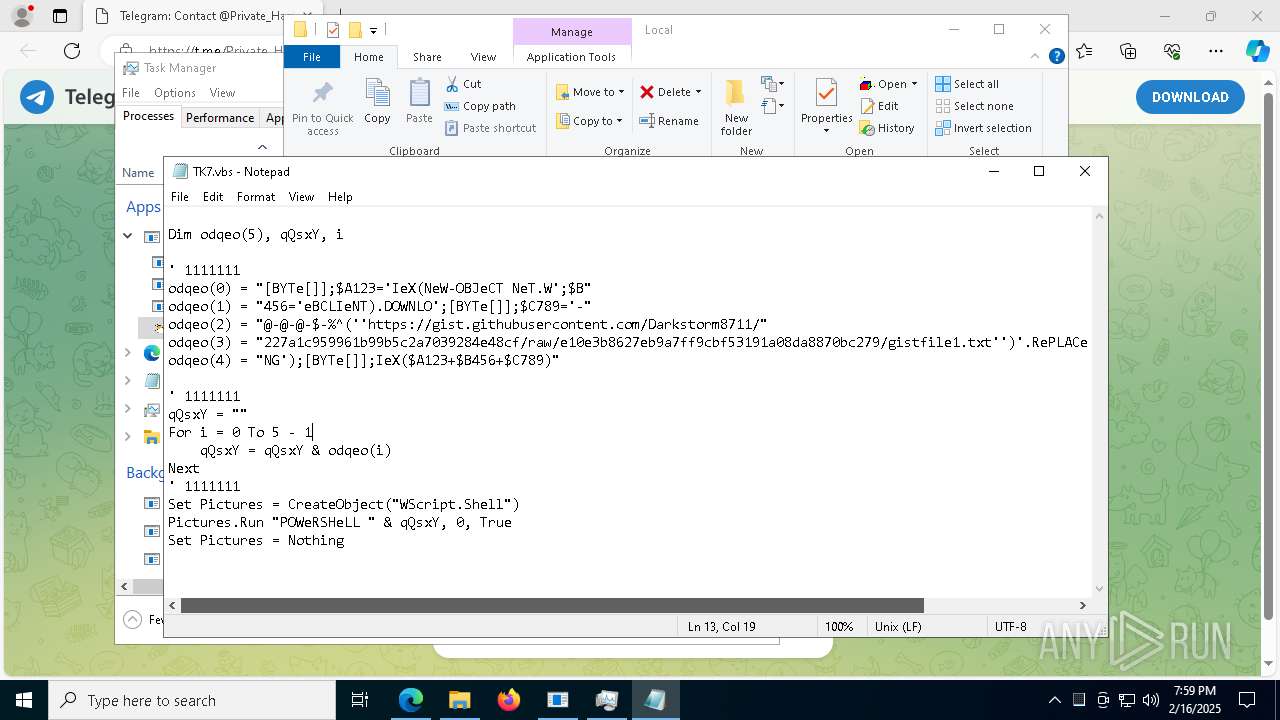Click Notepad horizontal scrollbar thumb
The height and width of the screenshot is (720, 1280).
point(552,605)
